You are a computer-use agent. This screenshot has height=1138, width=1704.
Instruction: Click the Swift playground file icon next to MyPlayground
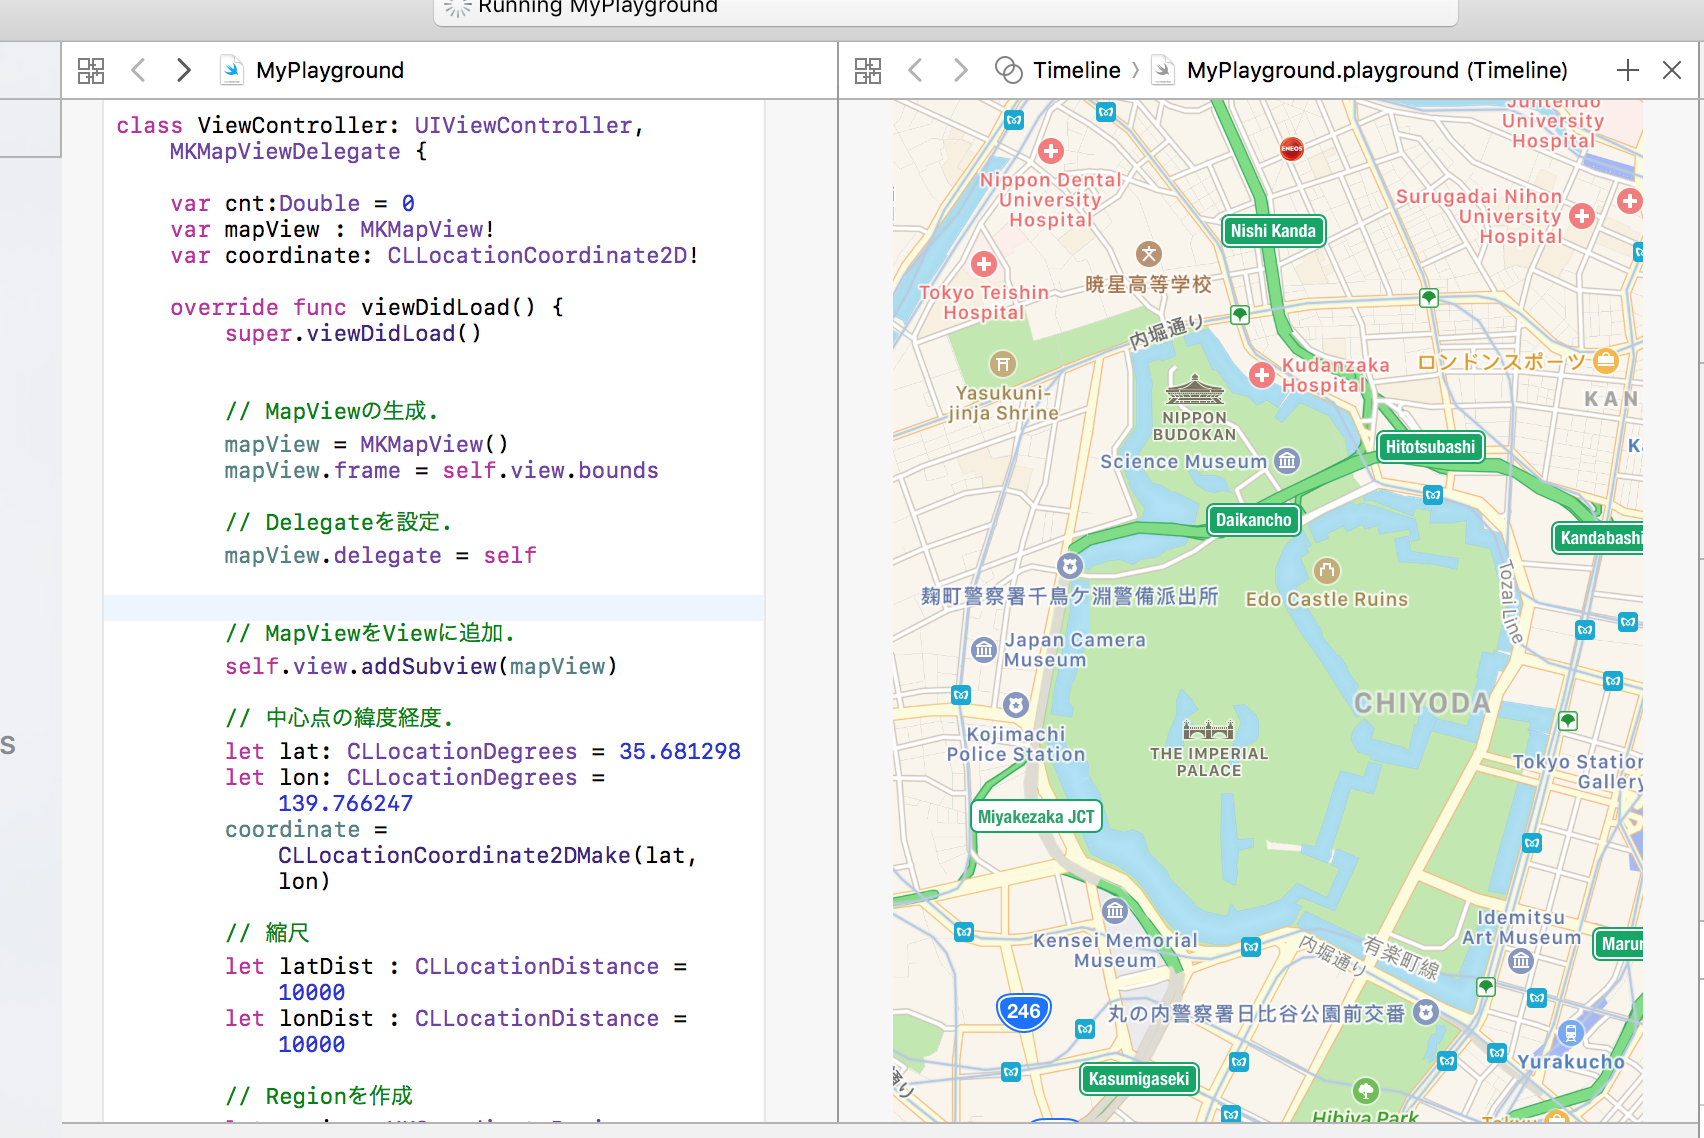231,70
